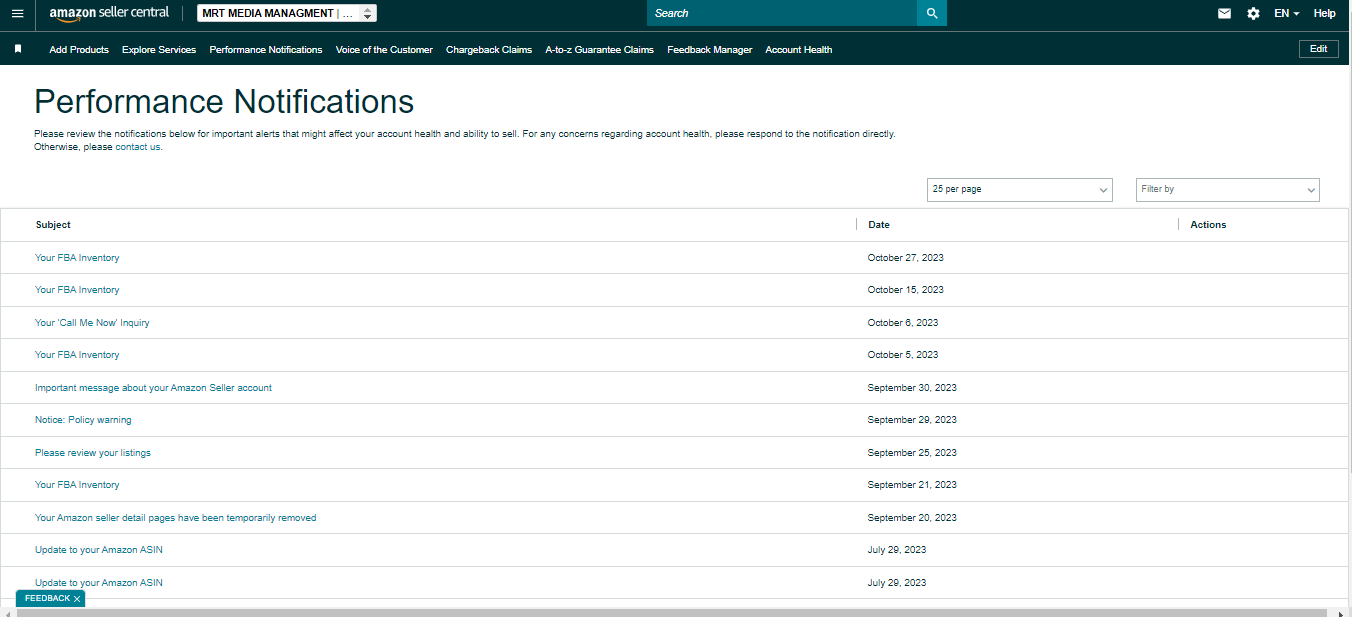Screen dimensions: 1352x617
Task: Open the mail messages icon
Action: click(1224, 13)
